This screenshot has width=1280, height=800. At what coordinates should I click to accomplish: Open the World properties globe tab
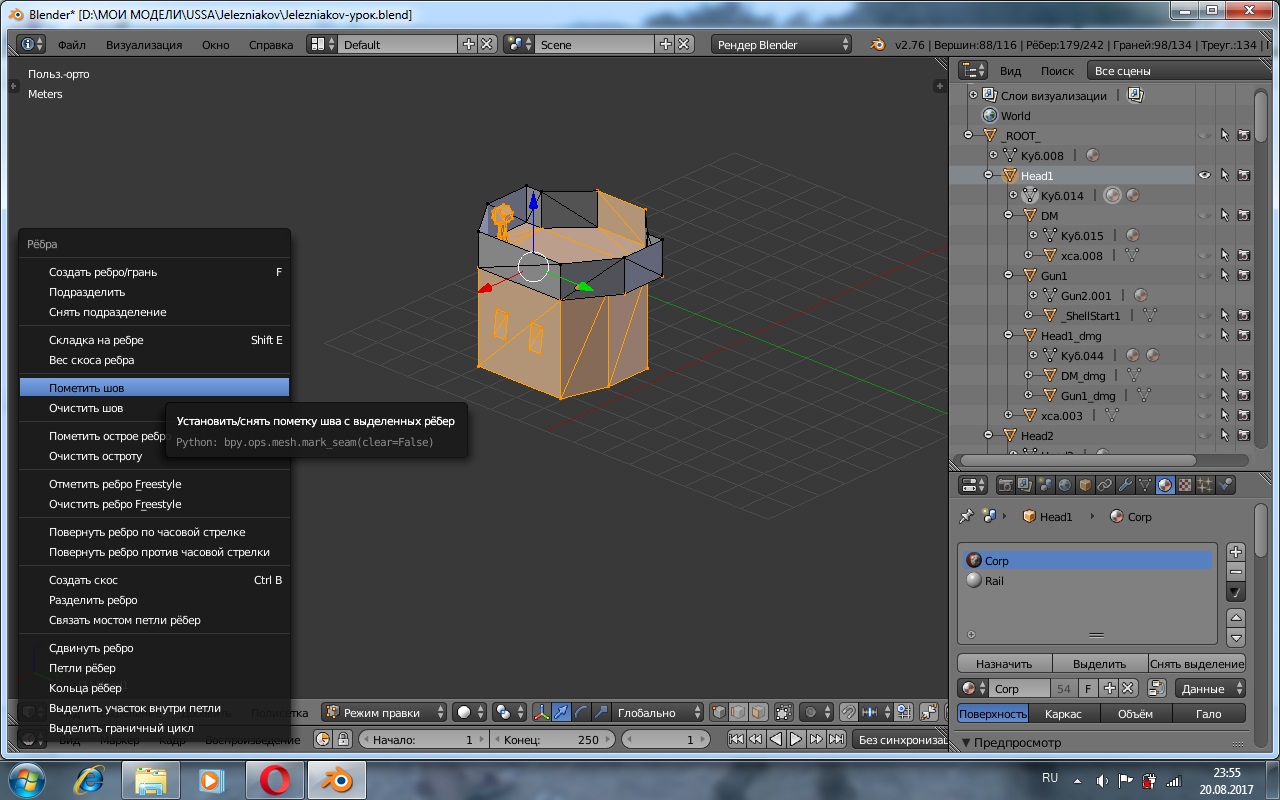click(1065, 485)
